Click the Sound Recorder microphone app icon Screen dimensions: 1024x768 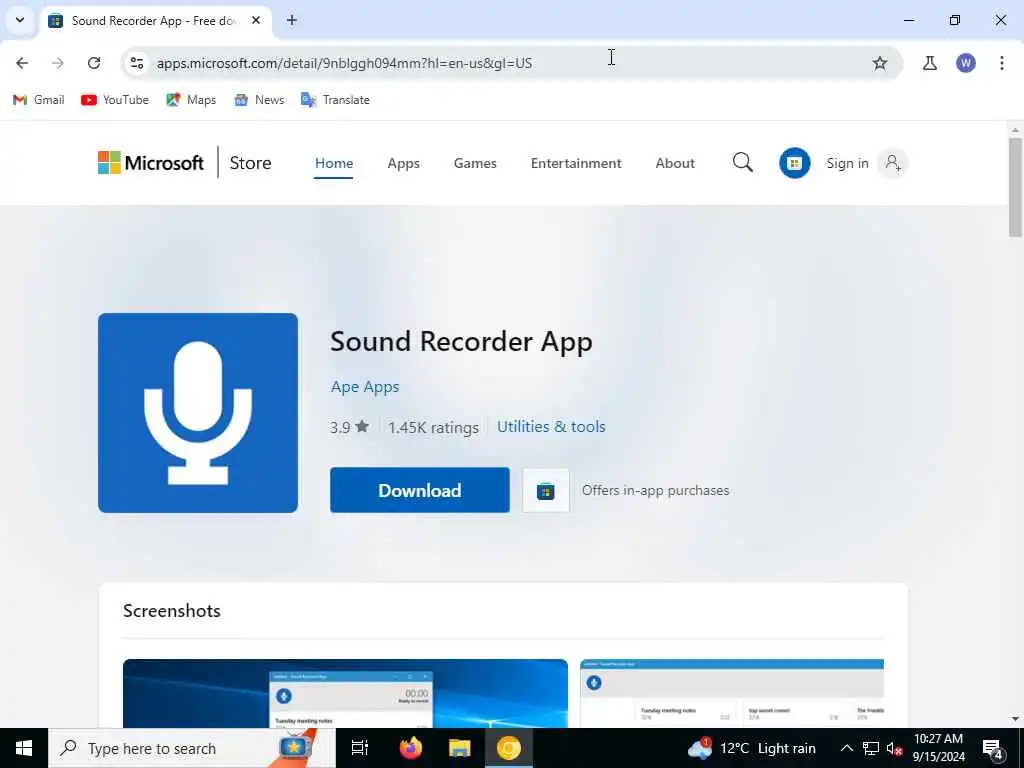point(198,413)
